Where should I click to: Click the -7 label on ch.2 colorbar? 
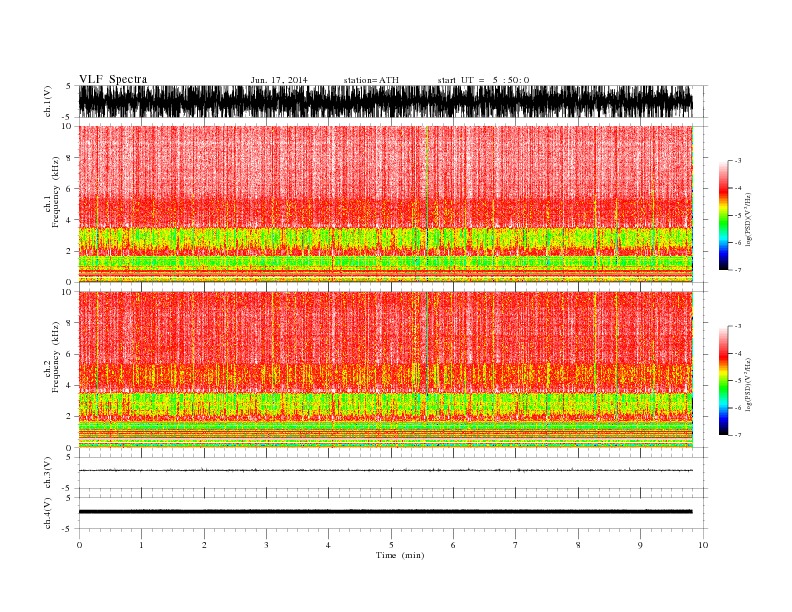pos(737,435)
